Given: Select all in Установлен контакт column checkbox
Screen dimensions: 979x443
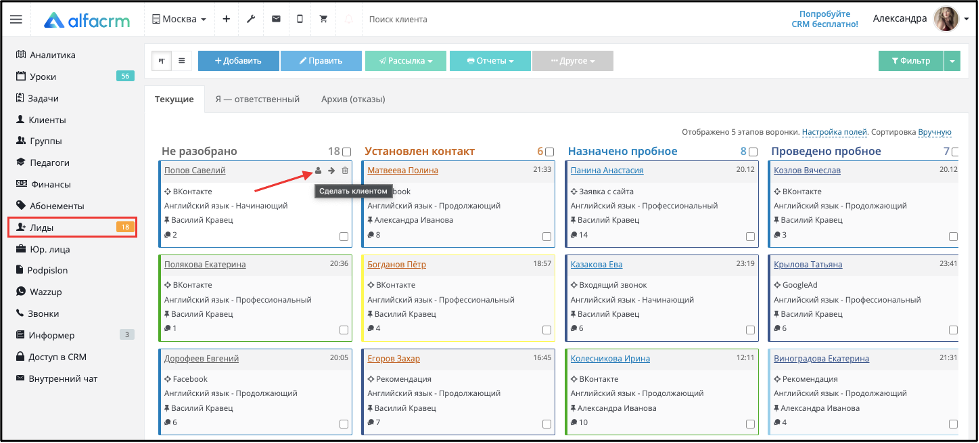Looking at the screenshot, I should coord(549,152).
